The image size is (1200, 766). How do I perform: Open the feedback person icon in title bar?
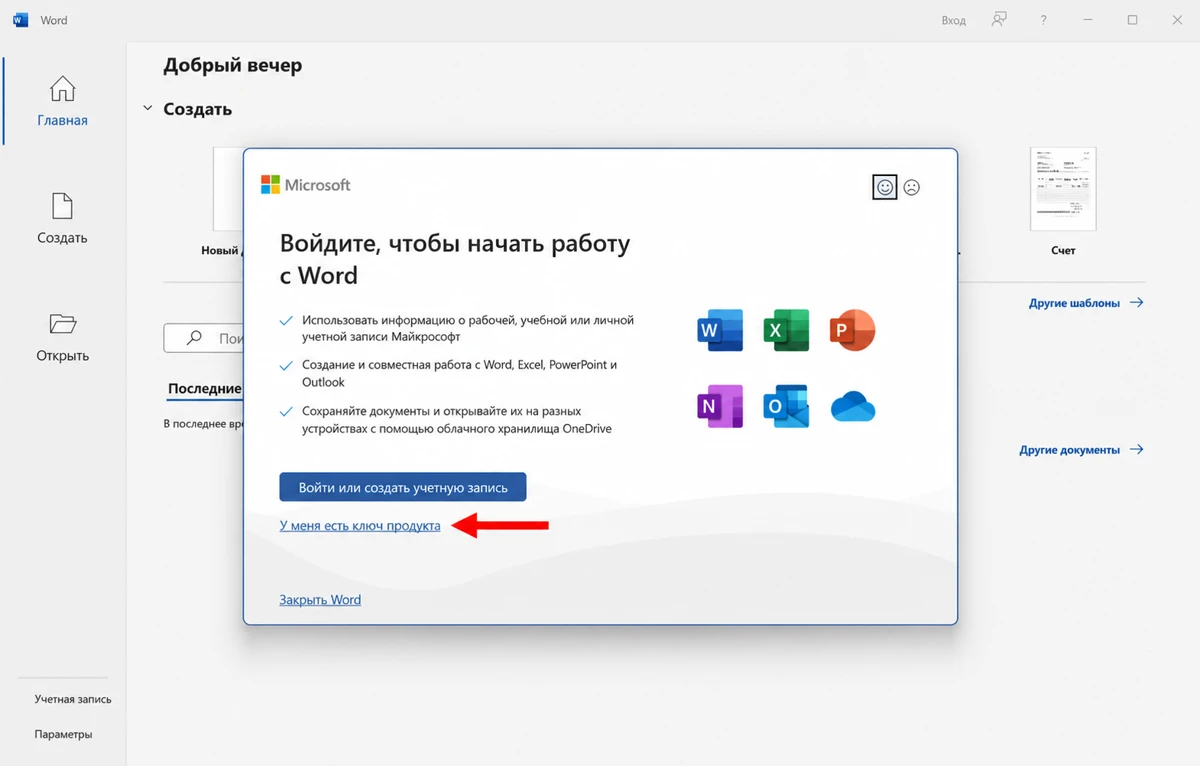[x=998, y=20]
